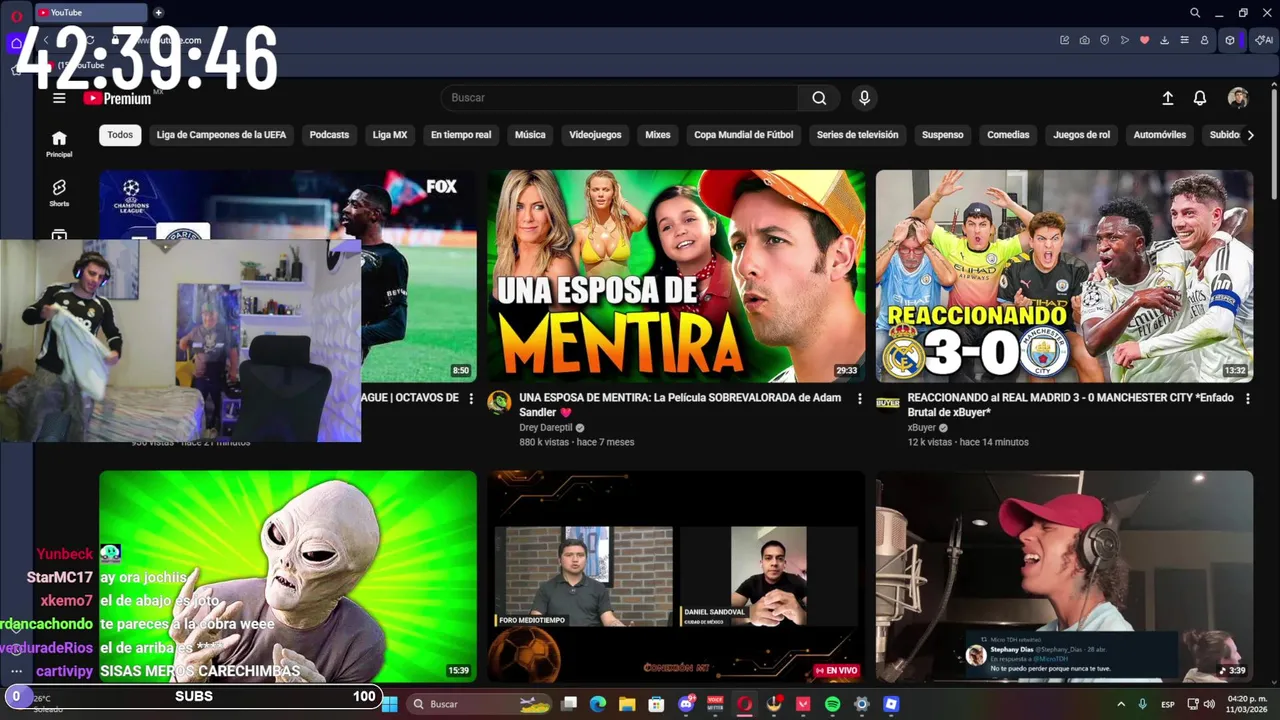Select the Música chip
1280x720 pixels.
tap(530, 135)
